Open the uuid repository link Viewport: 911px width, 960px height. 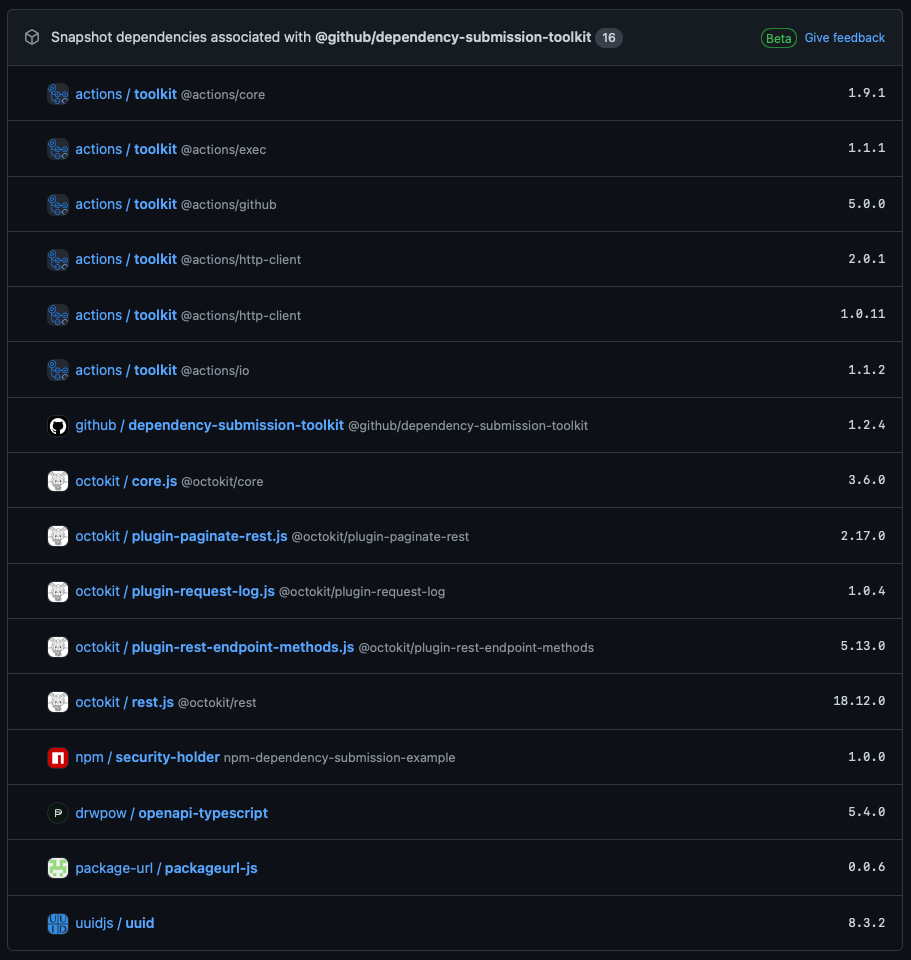tap(140, 923)
